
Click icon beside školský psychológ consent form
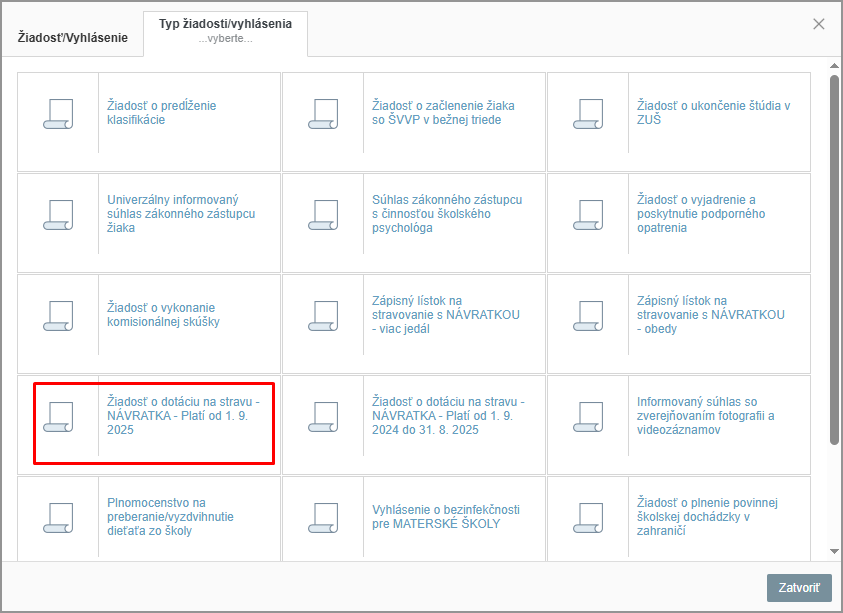tap(323, 214)
